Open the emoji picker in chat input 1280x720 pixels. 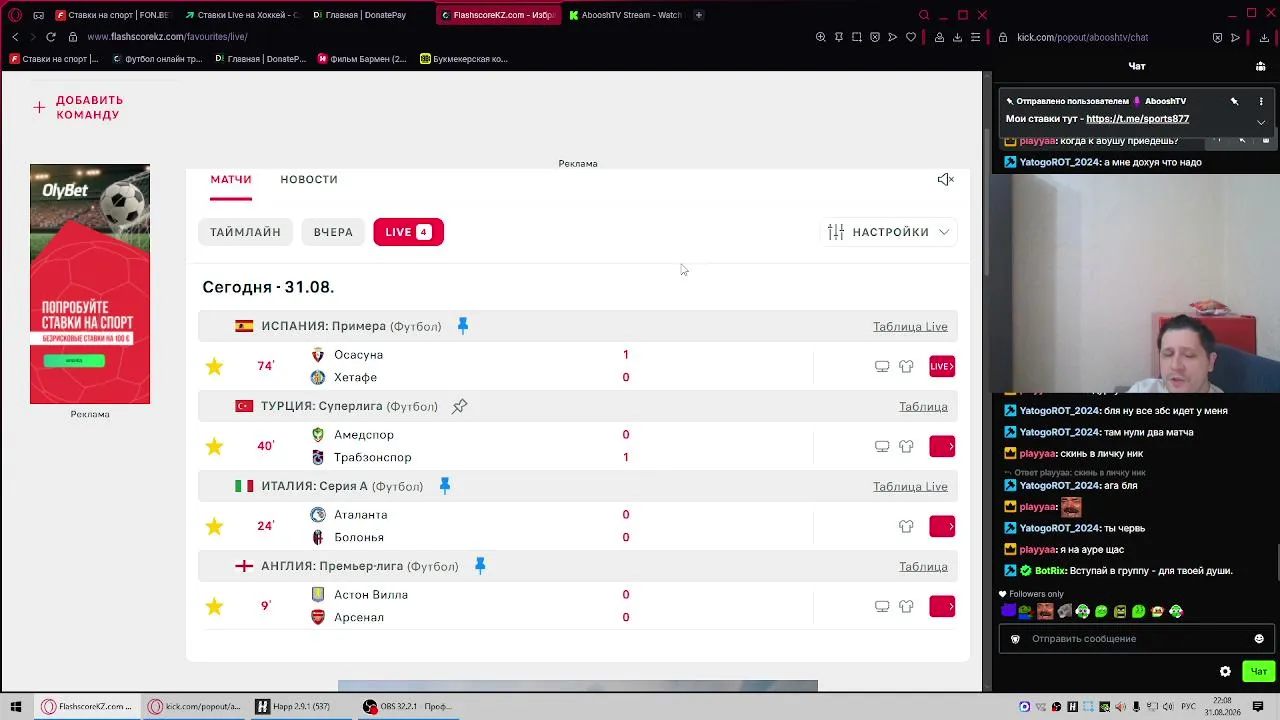[x=1259, y=639]
